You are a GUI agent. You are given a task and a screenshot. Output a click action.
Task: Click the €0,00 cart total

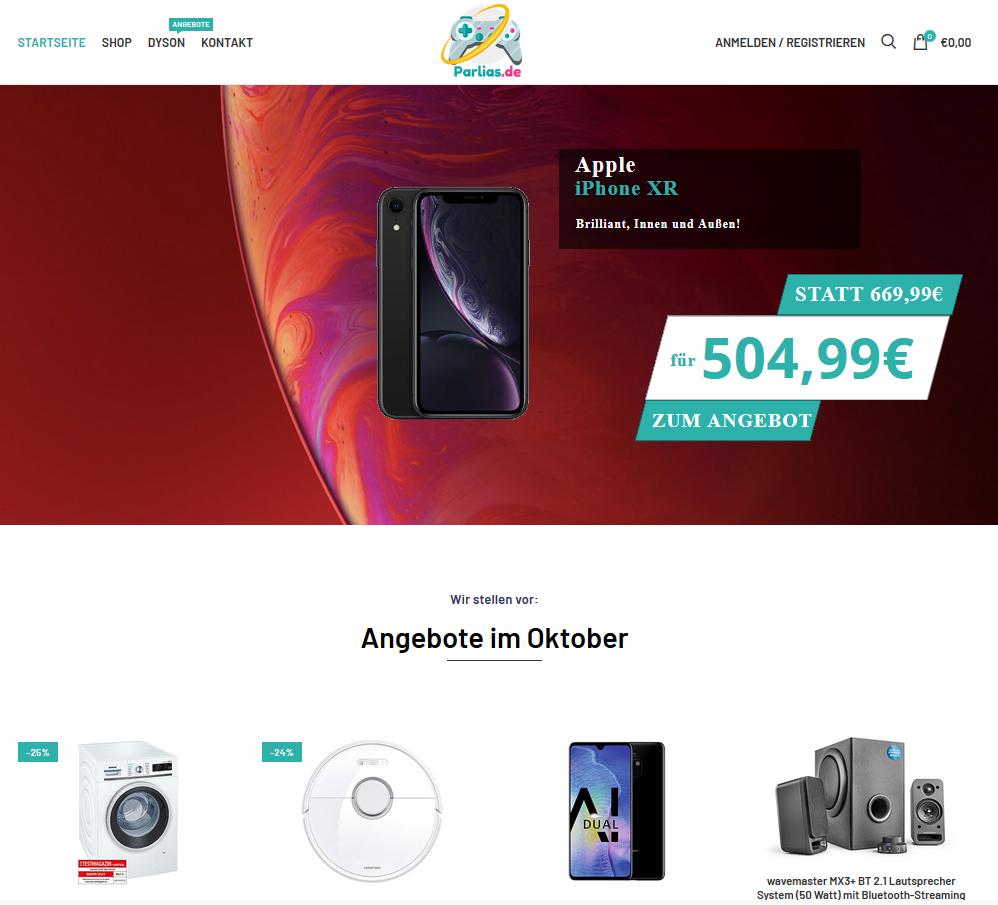point(956,43)
